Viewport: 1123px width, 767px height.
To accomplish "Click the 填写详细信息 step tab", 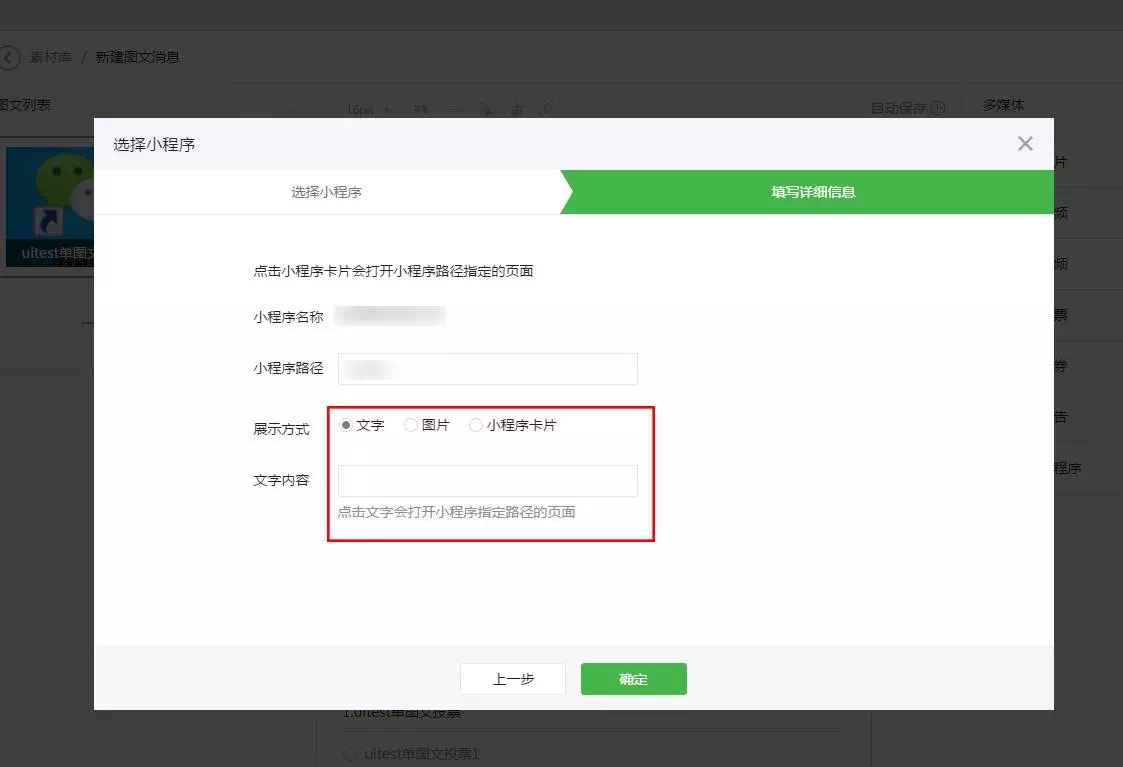I will (812, 192).
